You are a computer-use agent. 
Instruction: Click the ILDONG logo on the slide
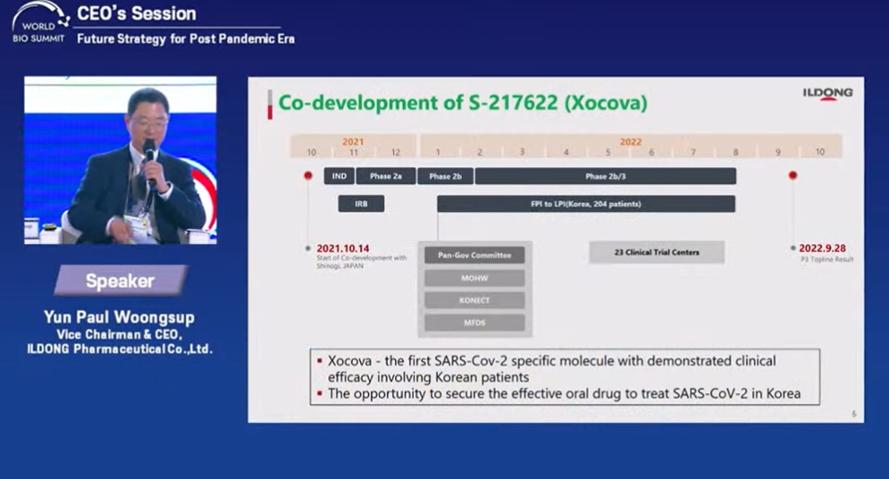point(827,94)
